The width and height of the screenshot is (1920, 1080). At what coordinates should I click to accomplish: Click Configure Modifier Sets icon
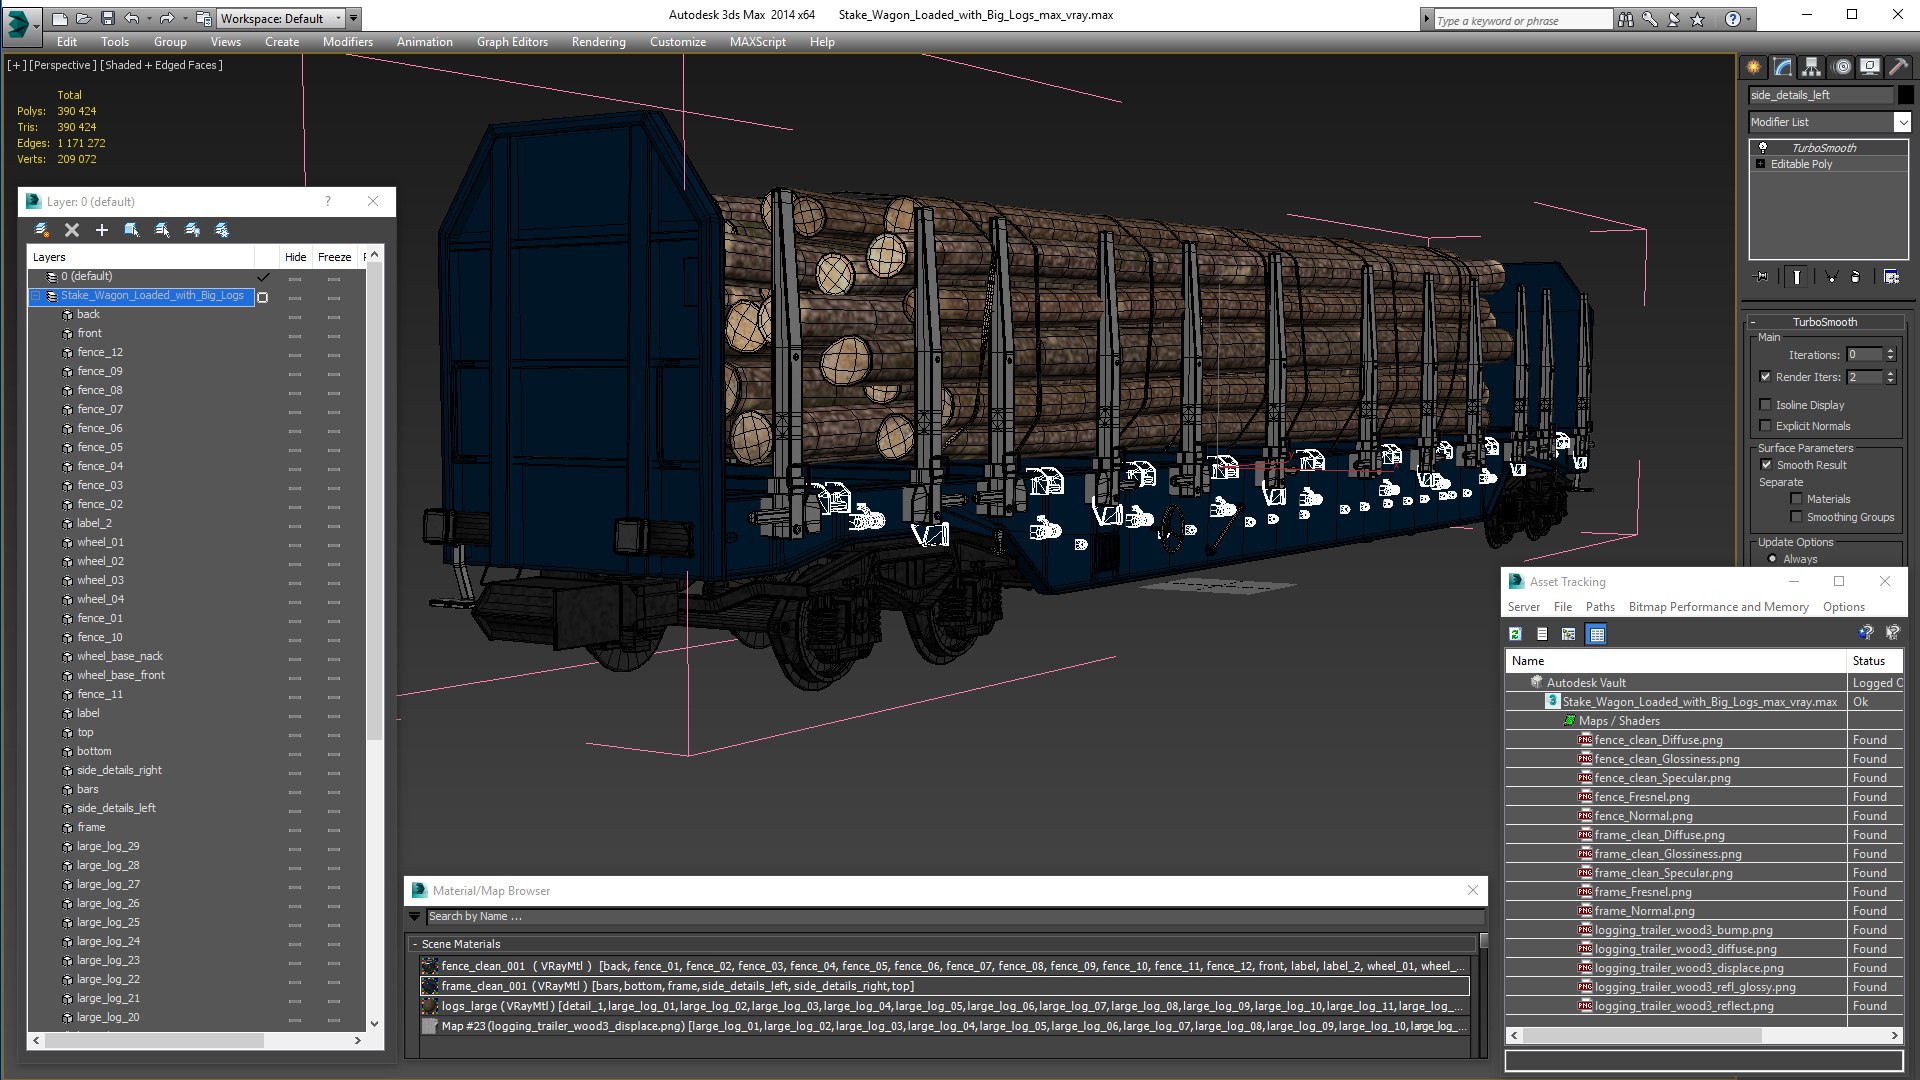coord(1891,277)
